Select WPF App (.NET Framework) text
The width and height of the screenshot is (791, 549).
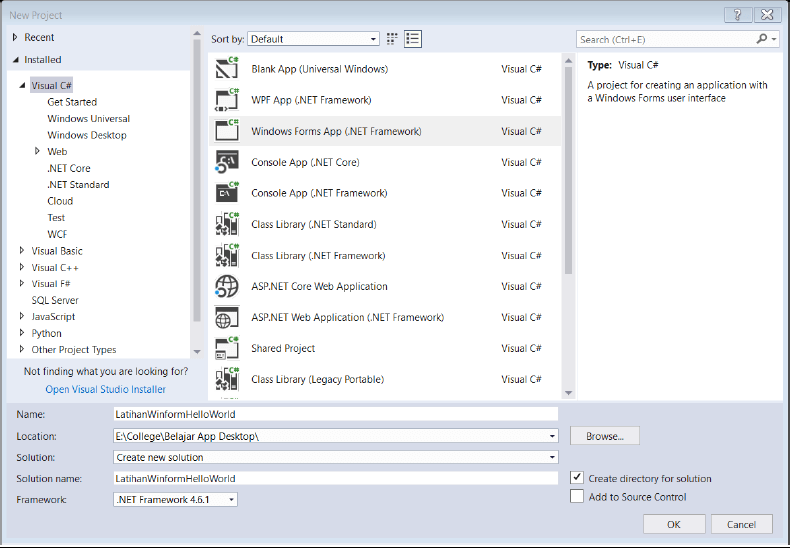[x=311, y=100]
